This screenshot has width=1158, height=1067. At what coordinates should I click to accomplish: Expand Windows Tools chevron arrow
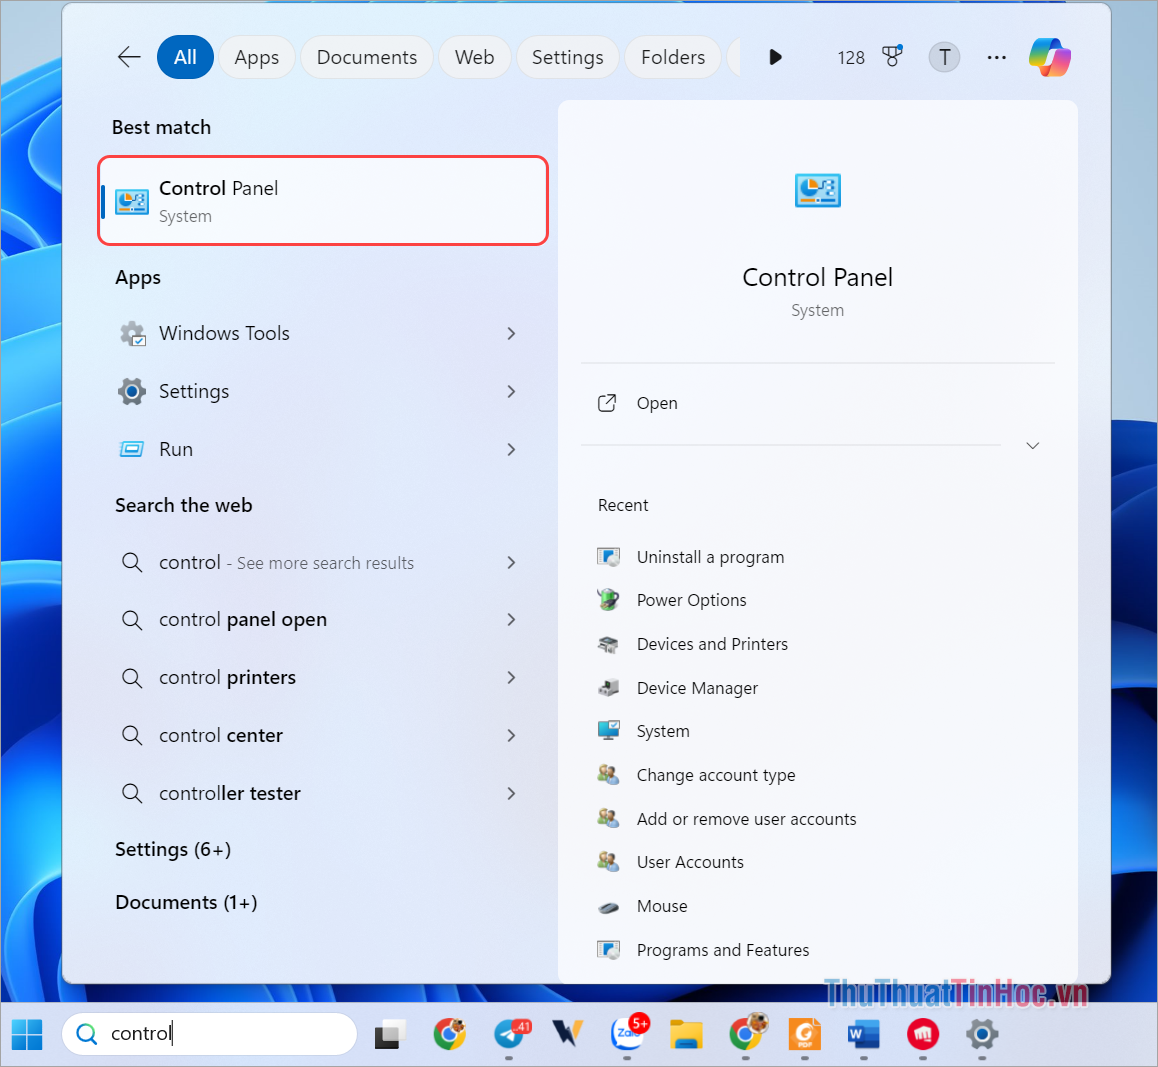tap(511, 333)
